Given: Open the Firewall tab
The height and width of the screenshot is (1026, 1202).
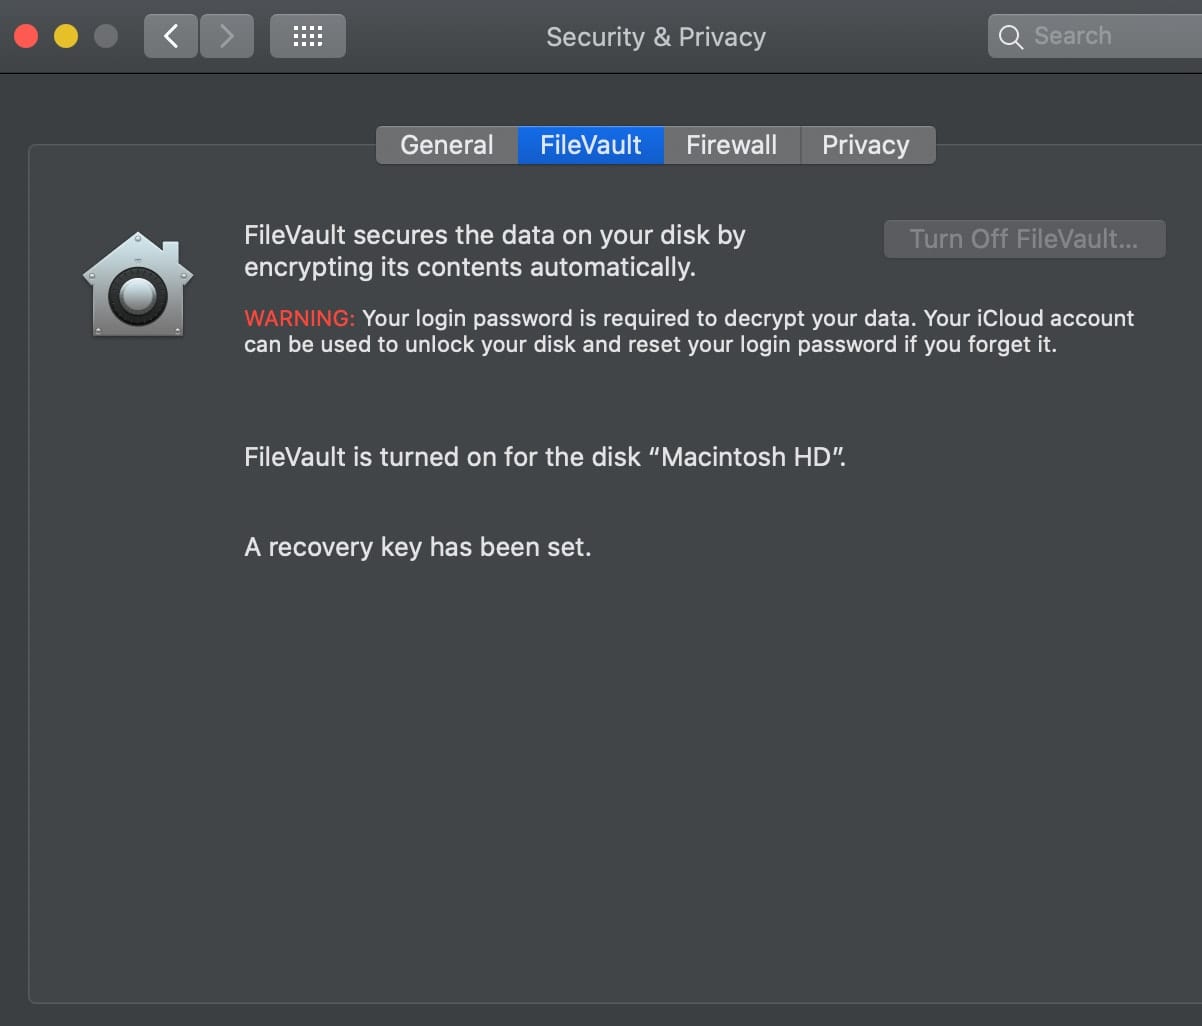Looking at the screenshot, I should [731, 145].
